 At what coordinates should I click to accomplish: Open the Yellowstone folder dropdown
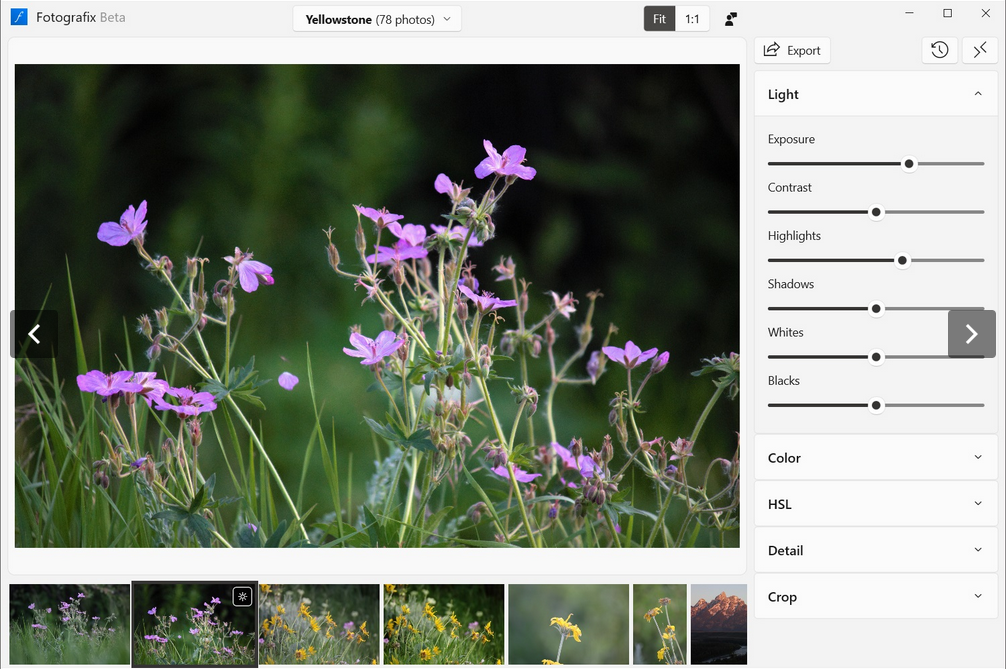pyautogui.click(x=377, y=19)
